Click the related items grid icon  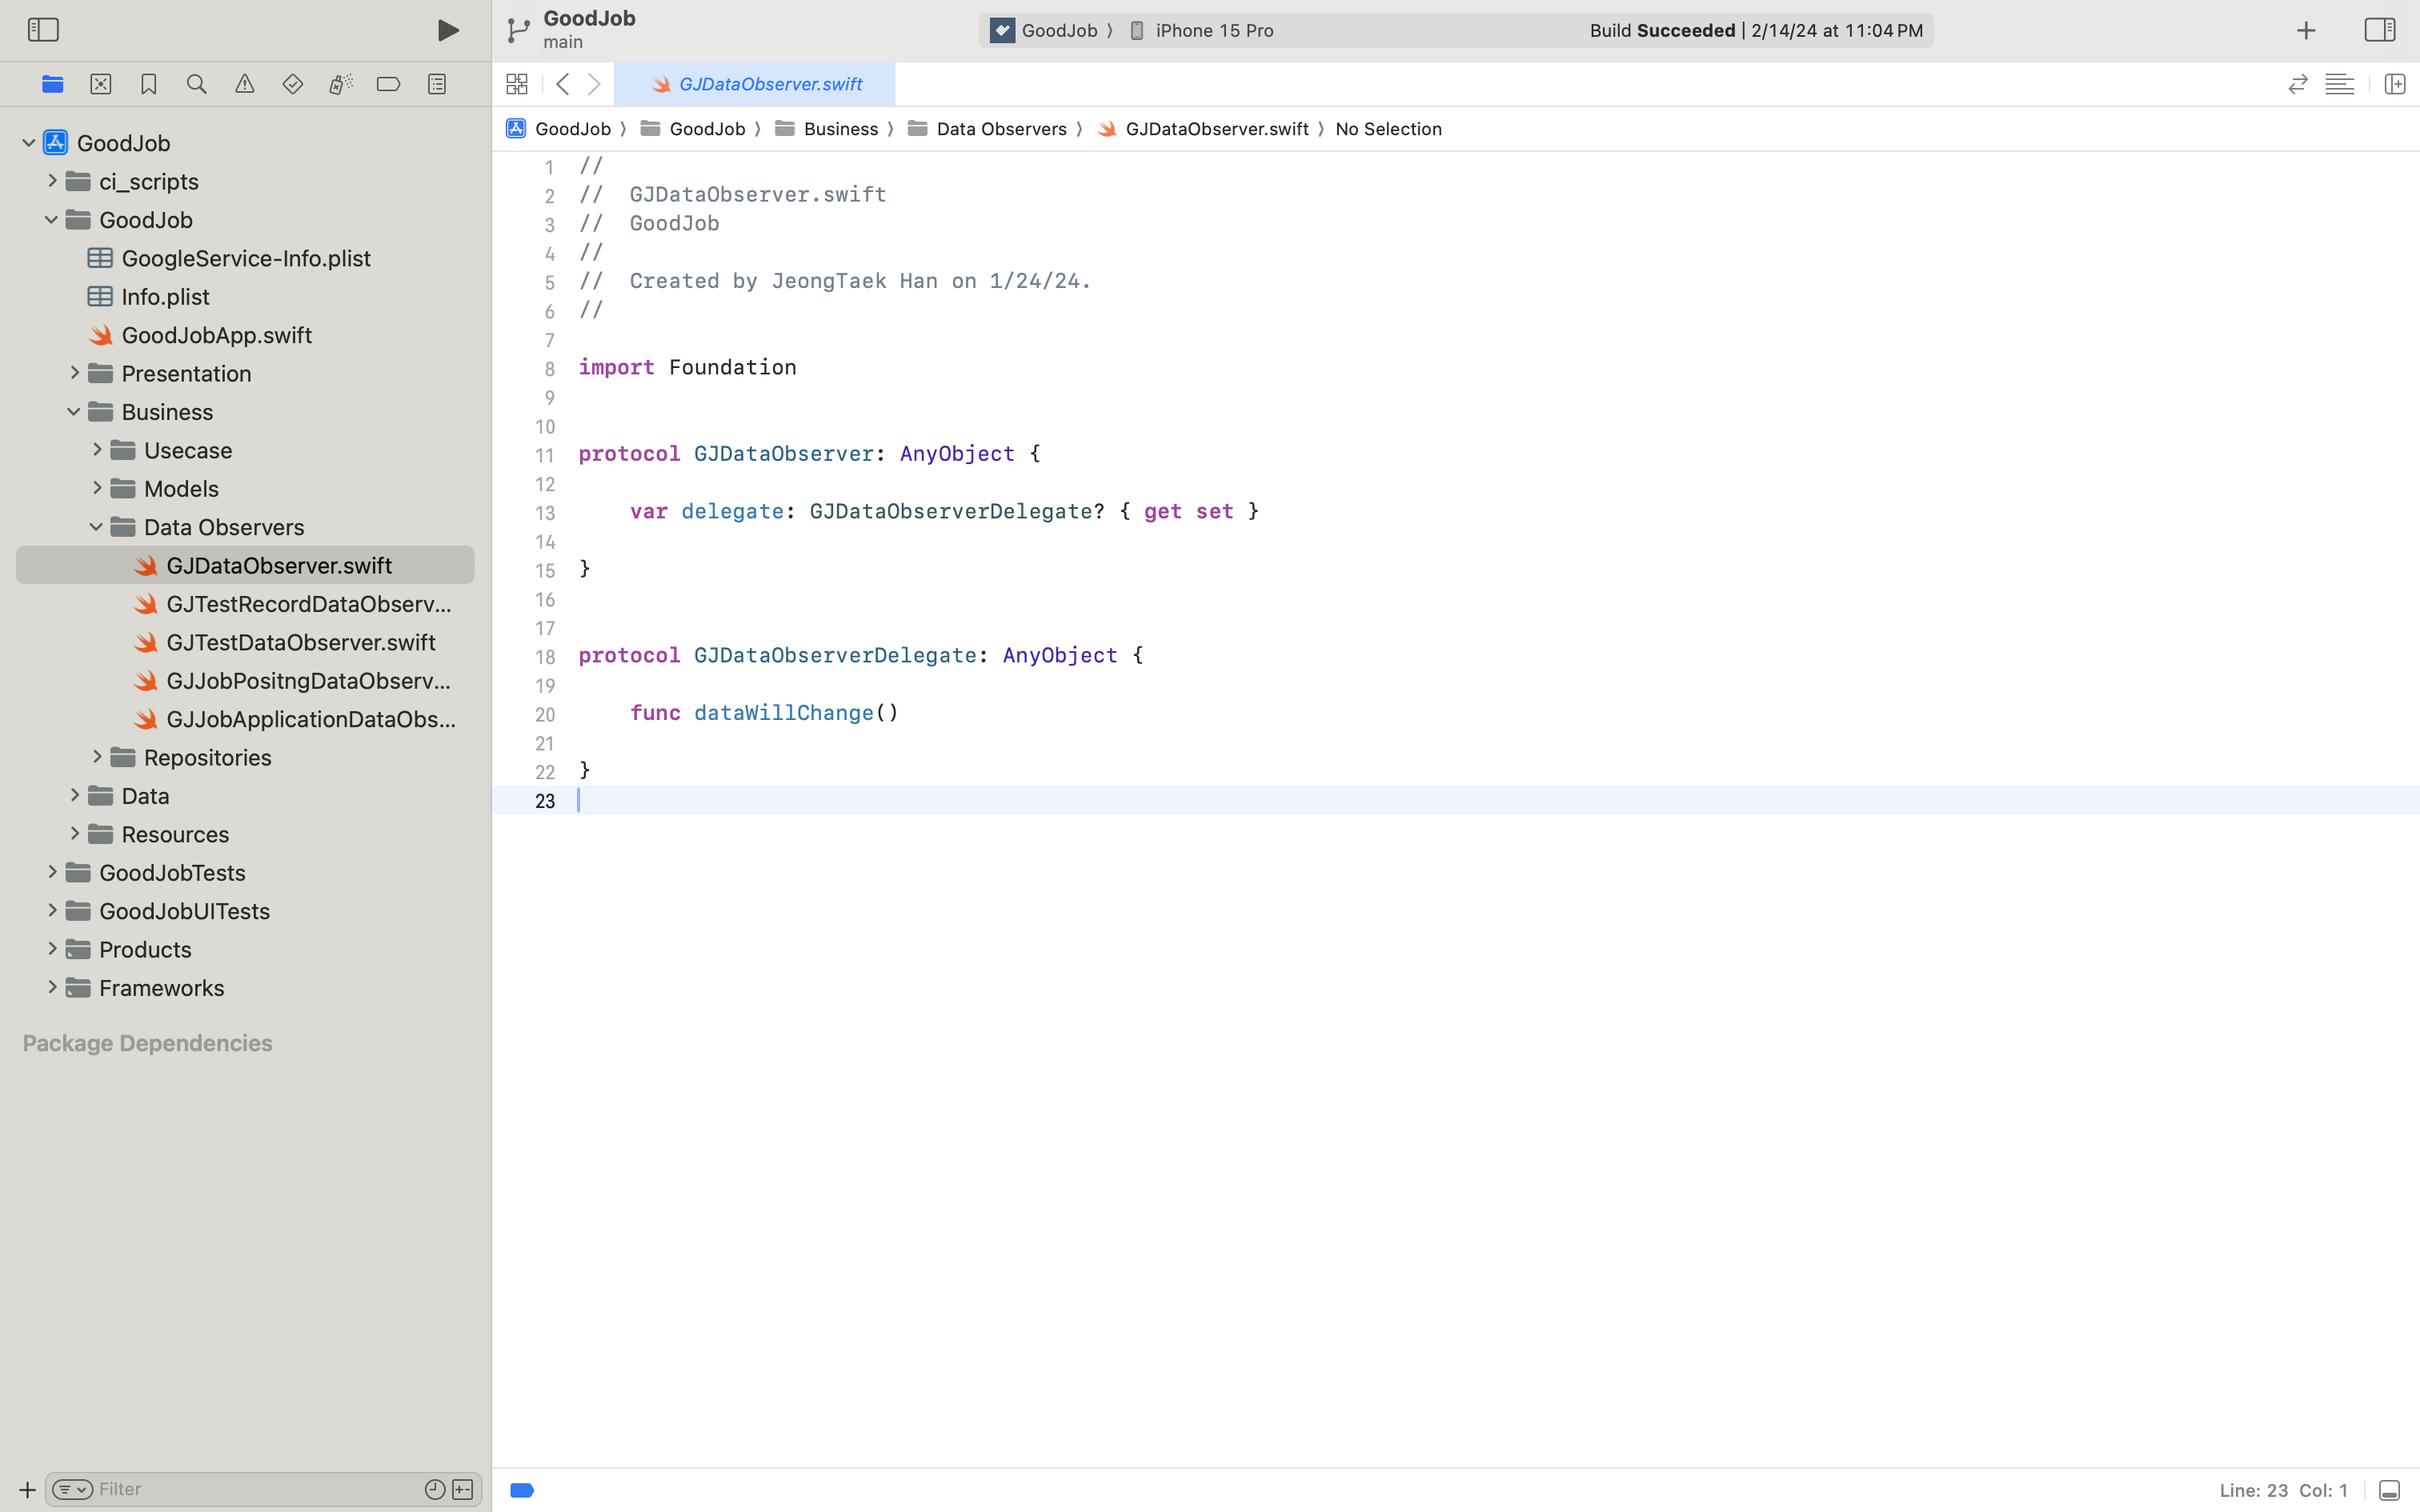tap(517, 84)
